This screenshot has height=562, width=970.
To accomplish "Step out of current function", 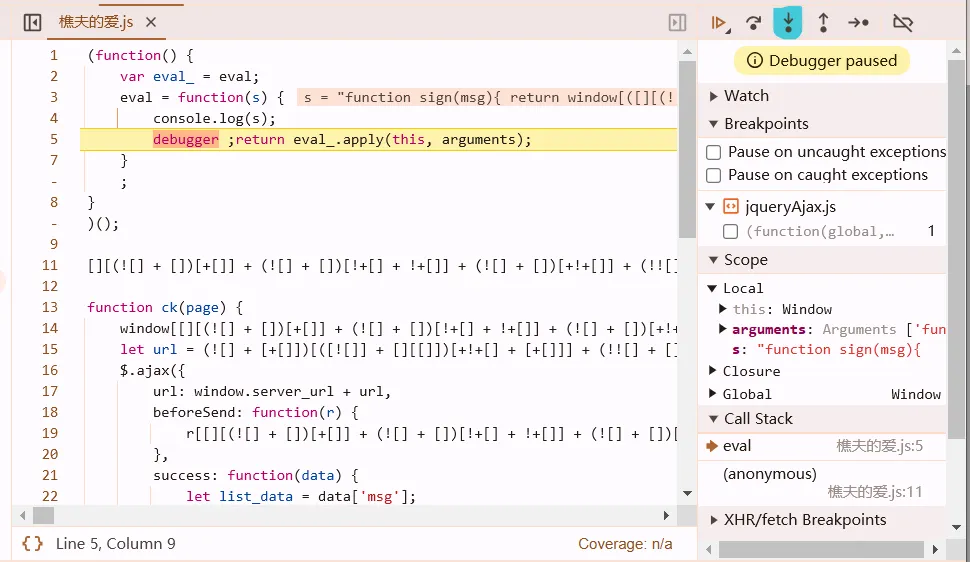I will pos(823,23).
